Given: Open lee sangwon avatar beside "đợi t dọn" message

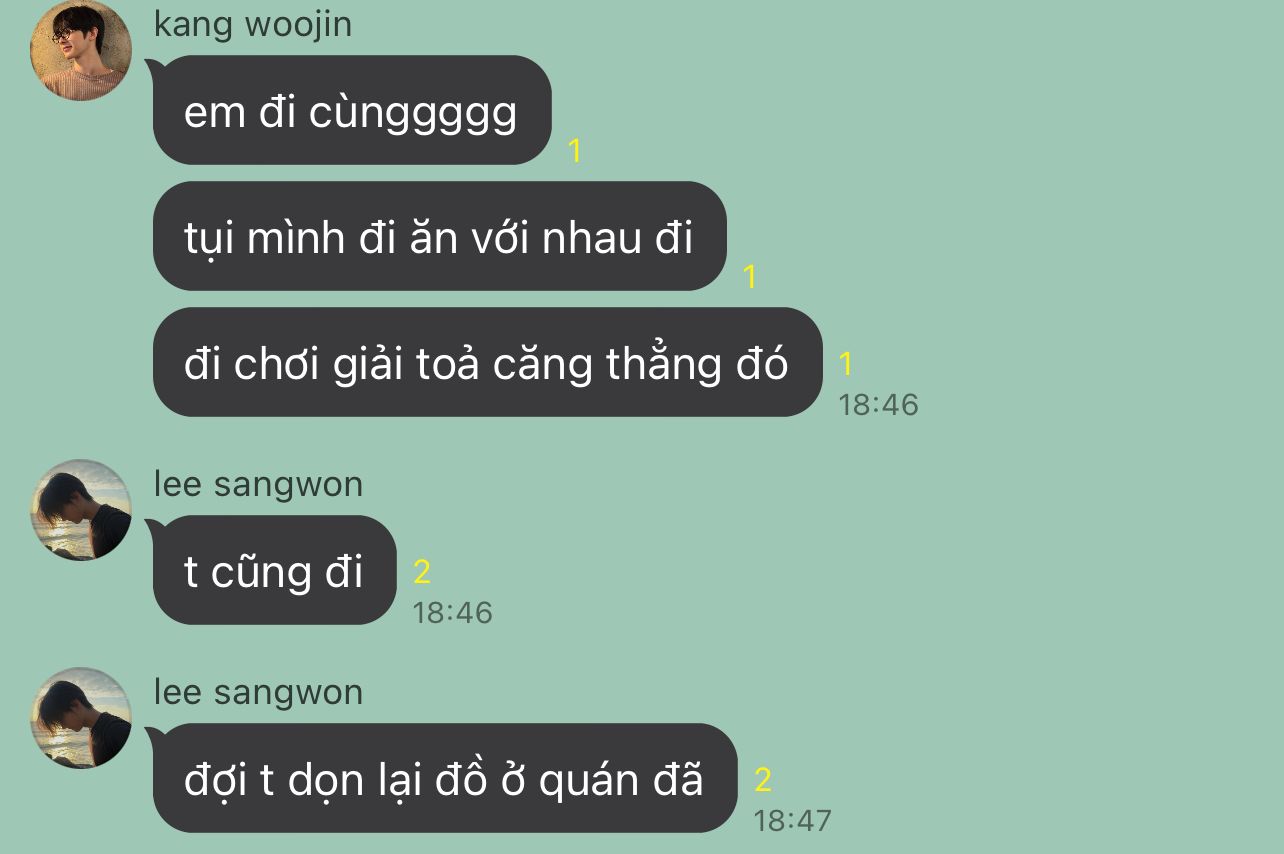Looking at the screenshot, I should coord(81,718).
